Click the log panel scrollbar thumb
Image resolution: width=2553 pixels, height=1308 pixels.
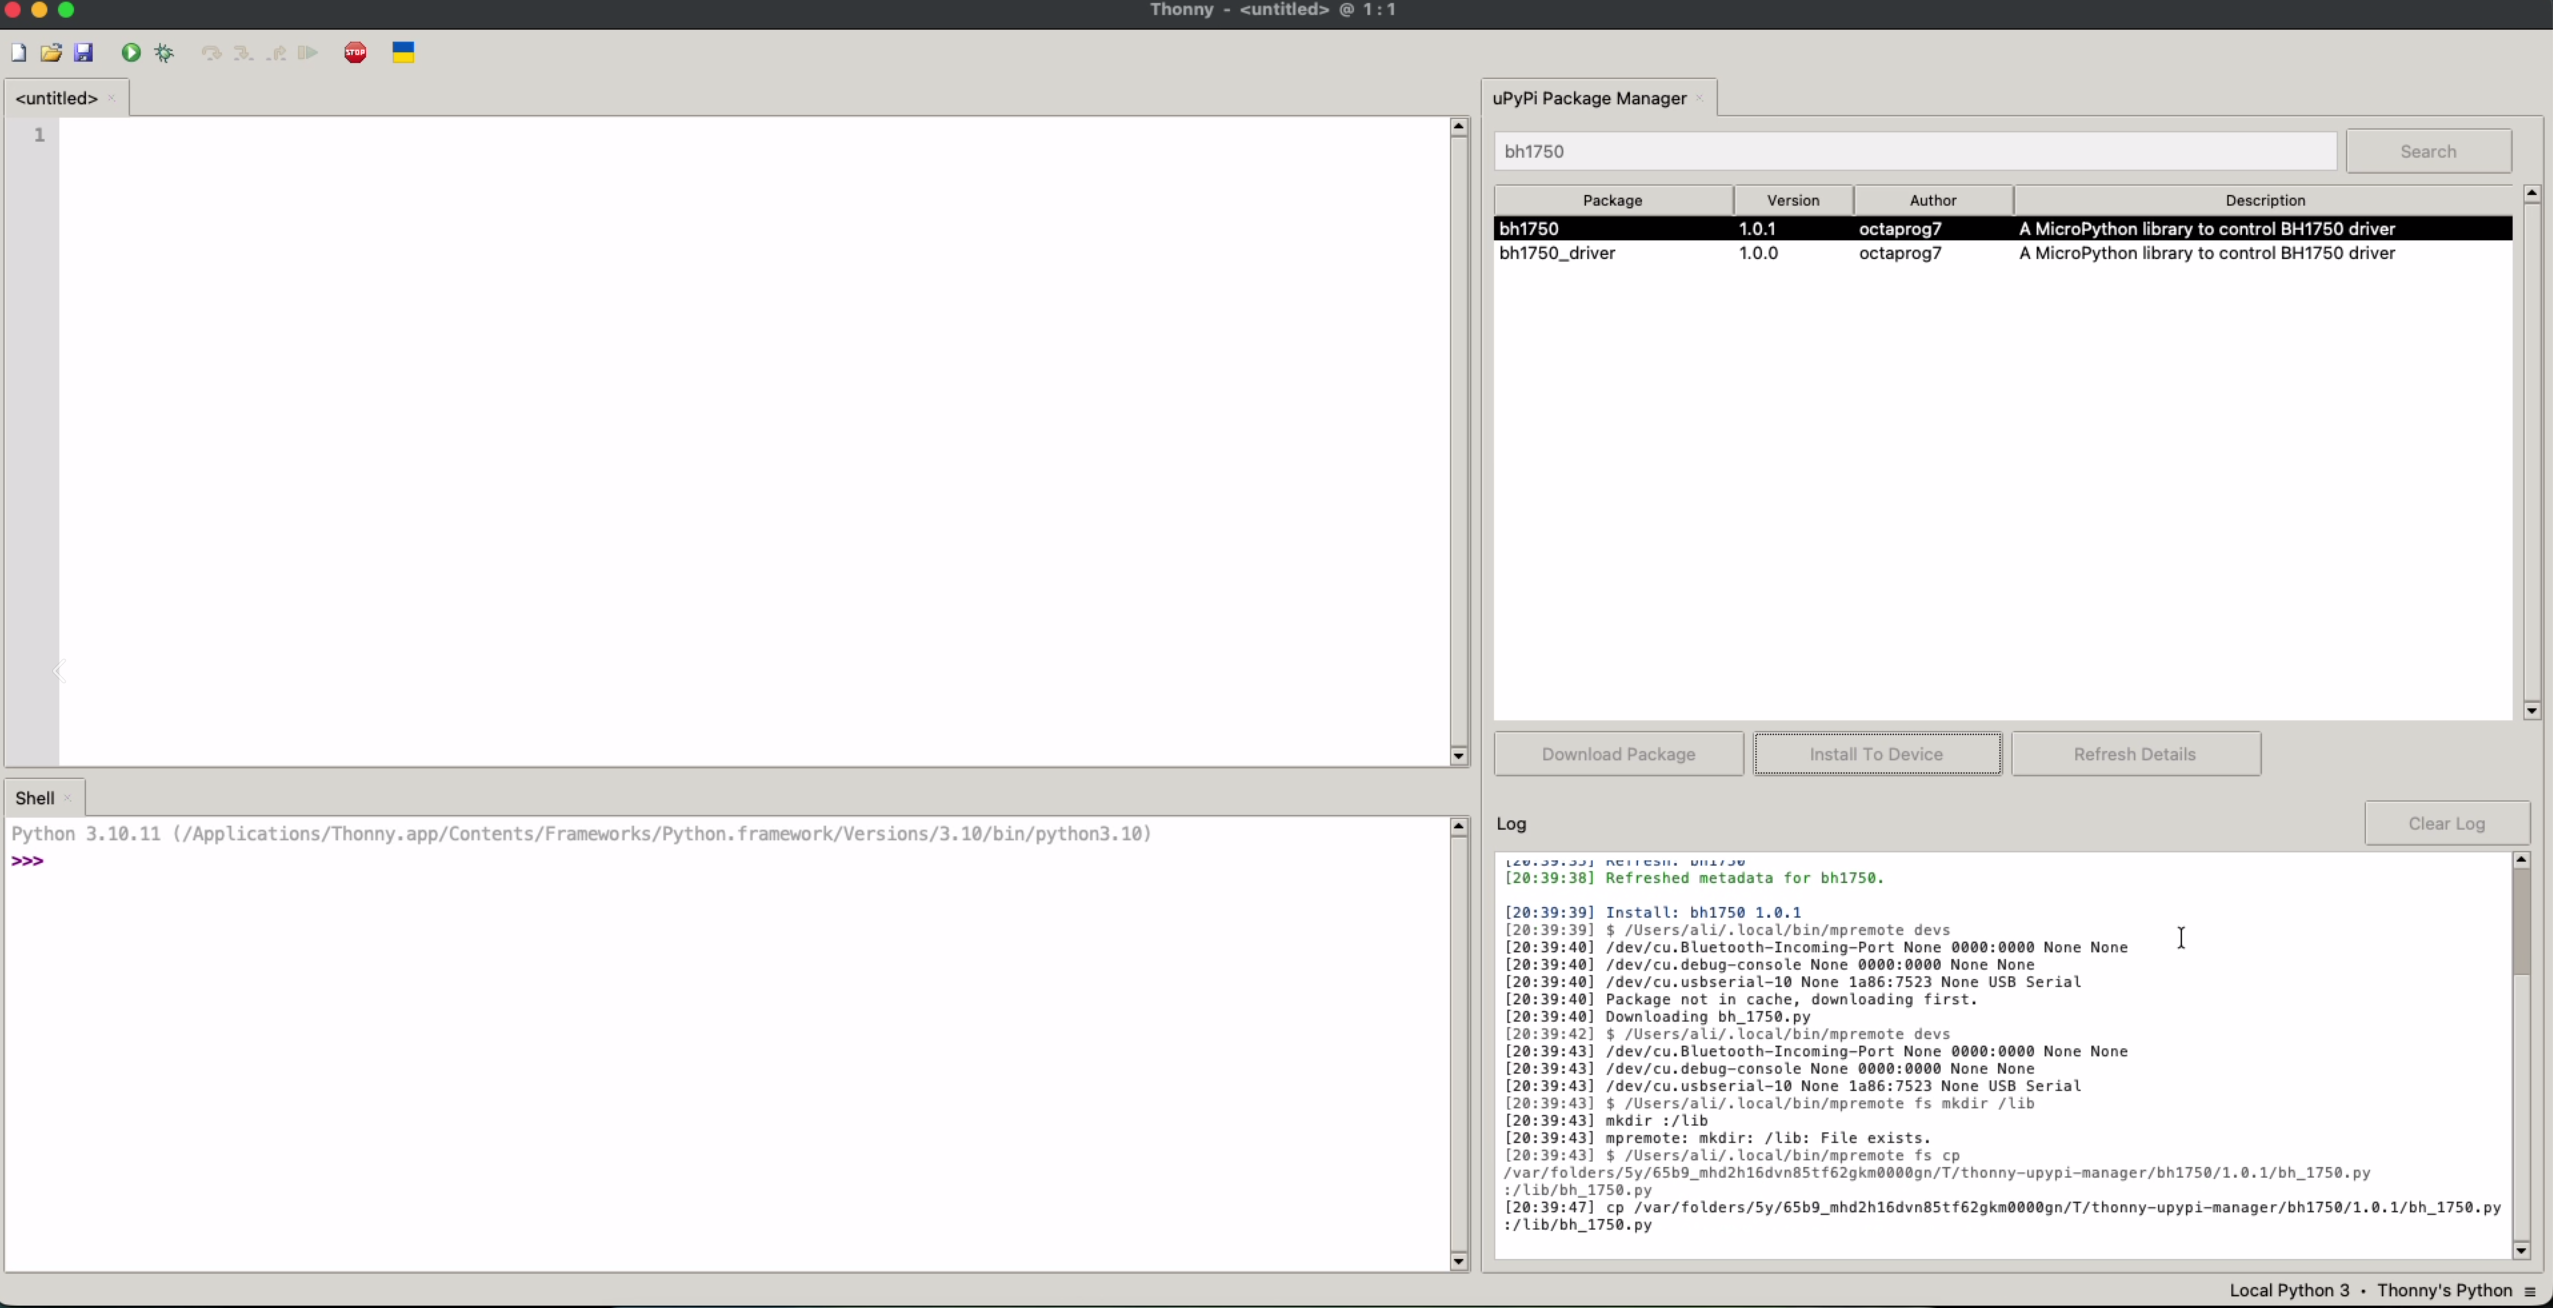[2521, 920]
